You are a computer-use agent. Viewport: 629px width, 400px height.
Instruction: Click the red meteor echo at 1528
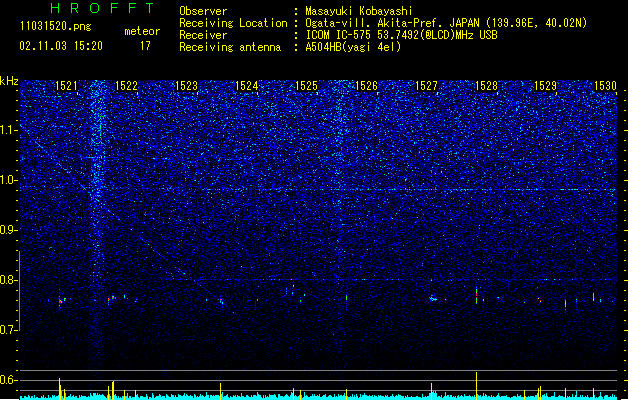(x=477, y=295)
